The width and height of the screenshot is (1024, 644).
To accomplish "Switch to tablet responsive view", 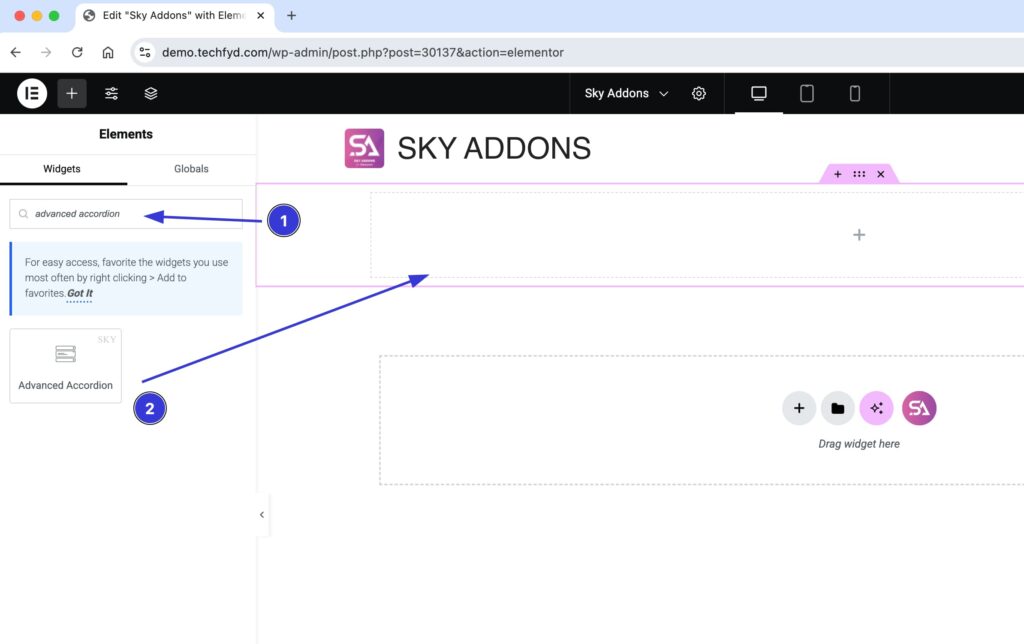I will 807,93.
